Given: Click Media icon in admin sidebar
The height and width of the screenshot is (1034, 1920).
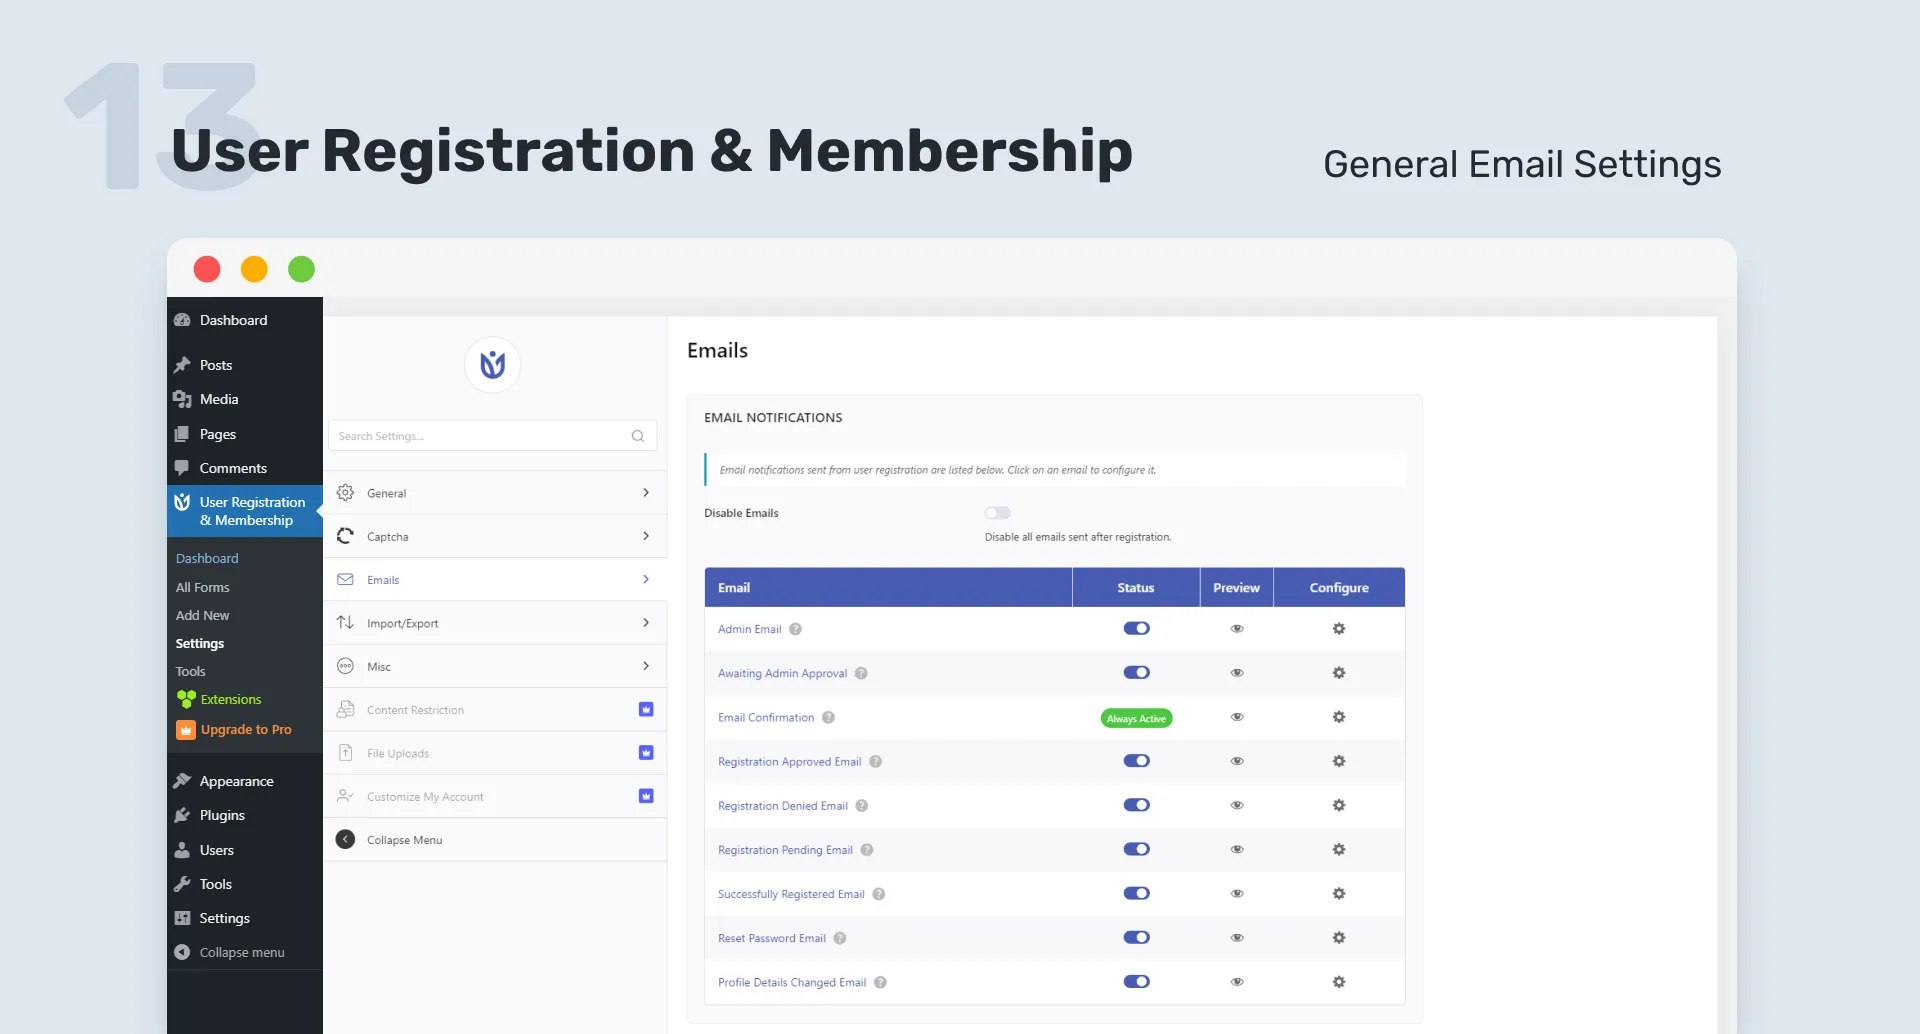Looking at the screenshot, I should 182,399.
